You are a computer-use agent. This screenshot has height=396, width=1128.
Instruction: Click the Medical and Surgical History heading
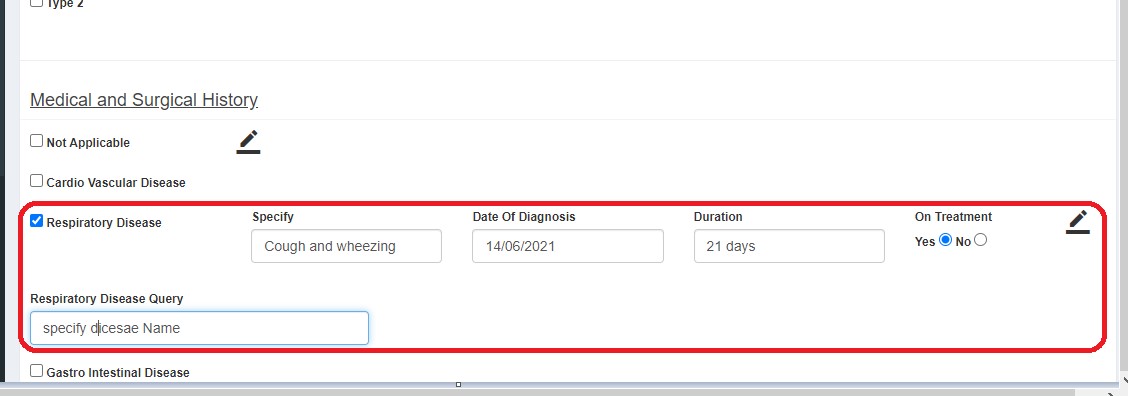coord(144,100)
